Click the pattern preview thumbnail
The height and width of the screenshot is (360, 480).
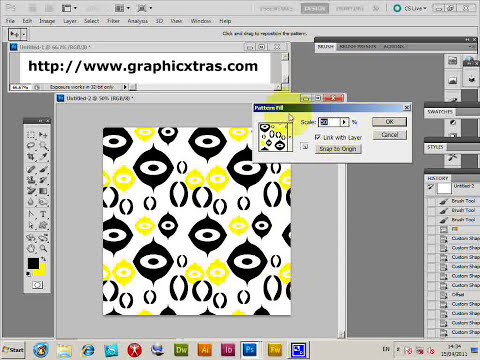click(x=273, y=137)
